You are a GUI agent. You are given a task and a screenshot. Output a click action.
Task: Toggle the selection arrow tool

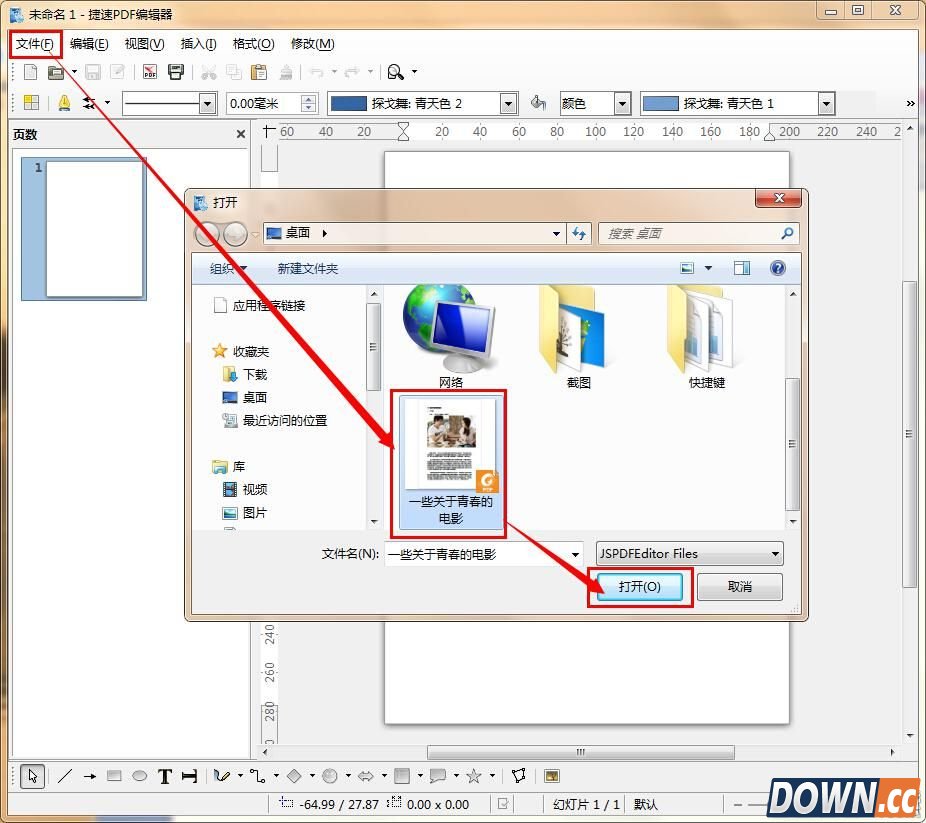(x=32, y=776)
